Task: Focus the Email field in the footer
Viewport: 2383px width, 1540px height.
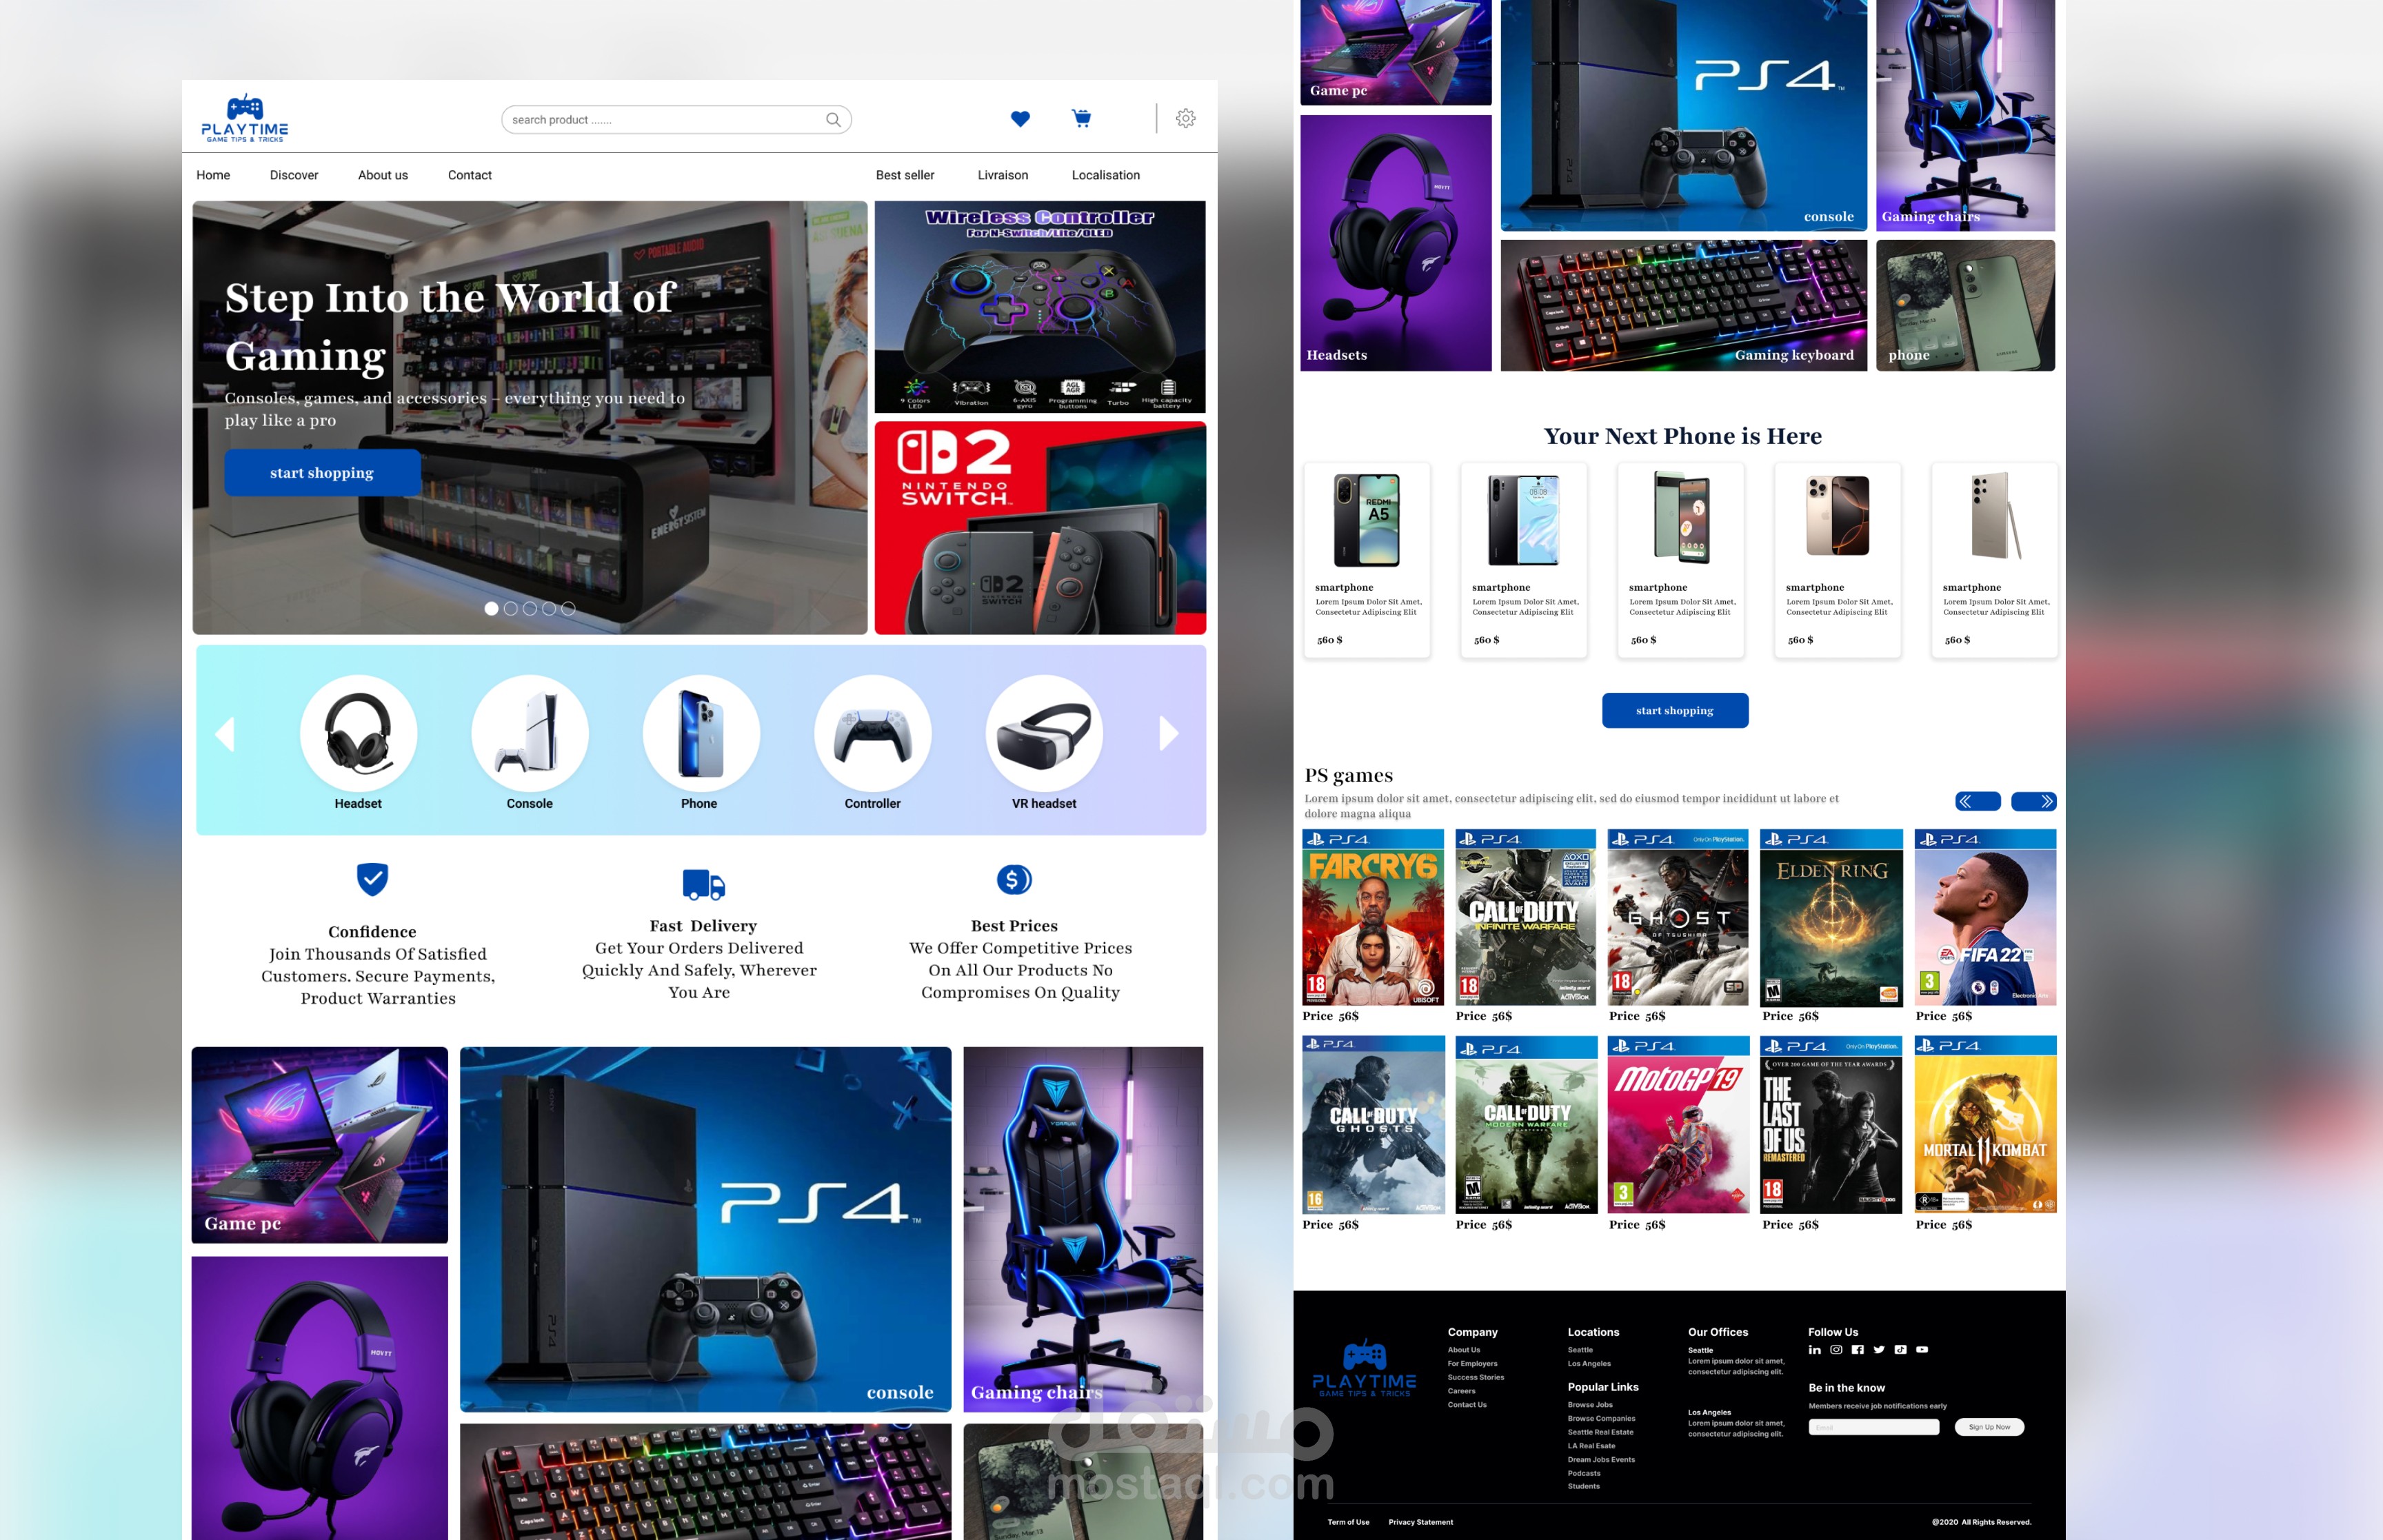Action: click(x=1874, y=1427)
